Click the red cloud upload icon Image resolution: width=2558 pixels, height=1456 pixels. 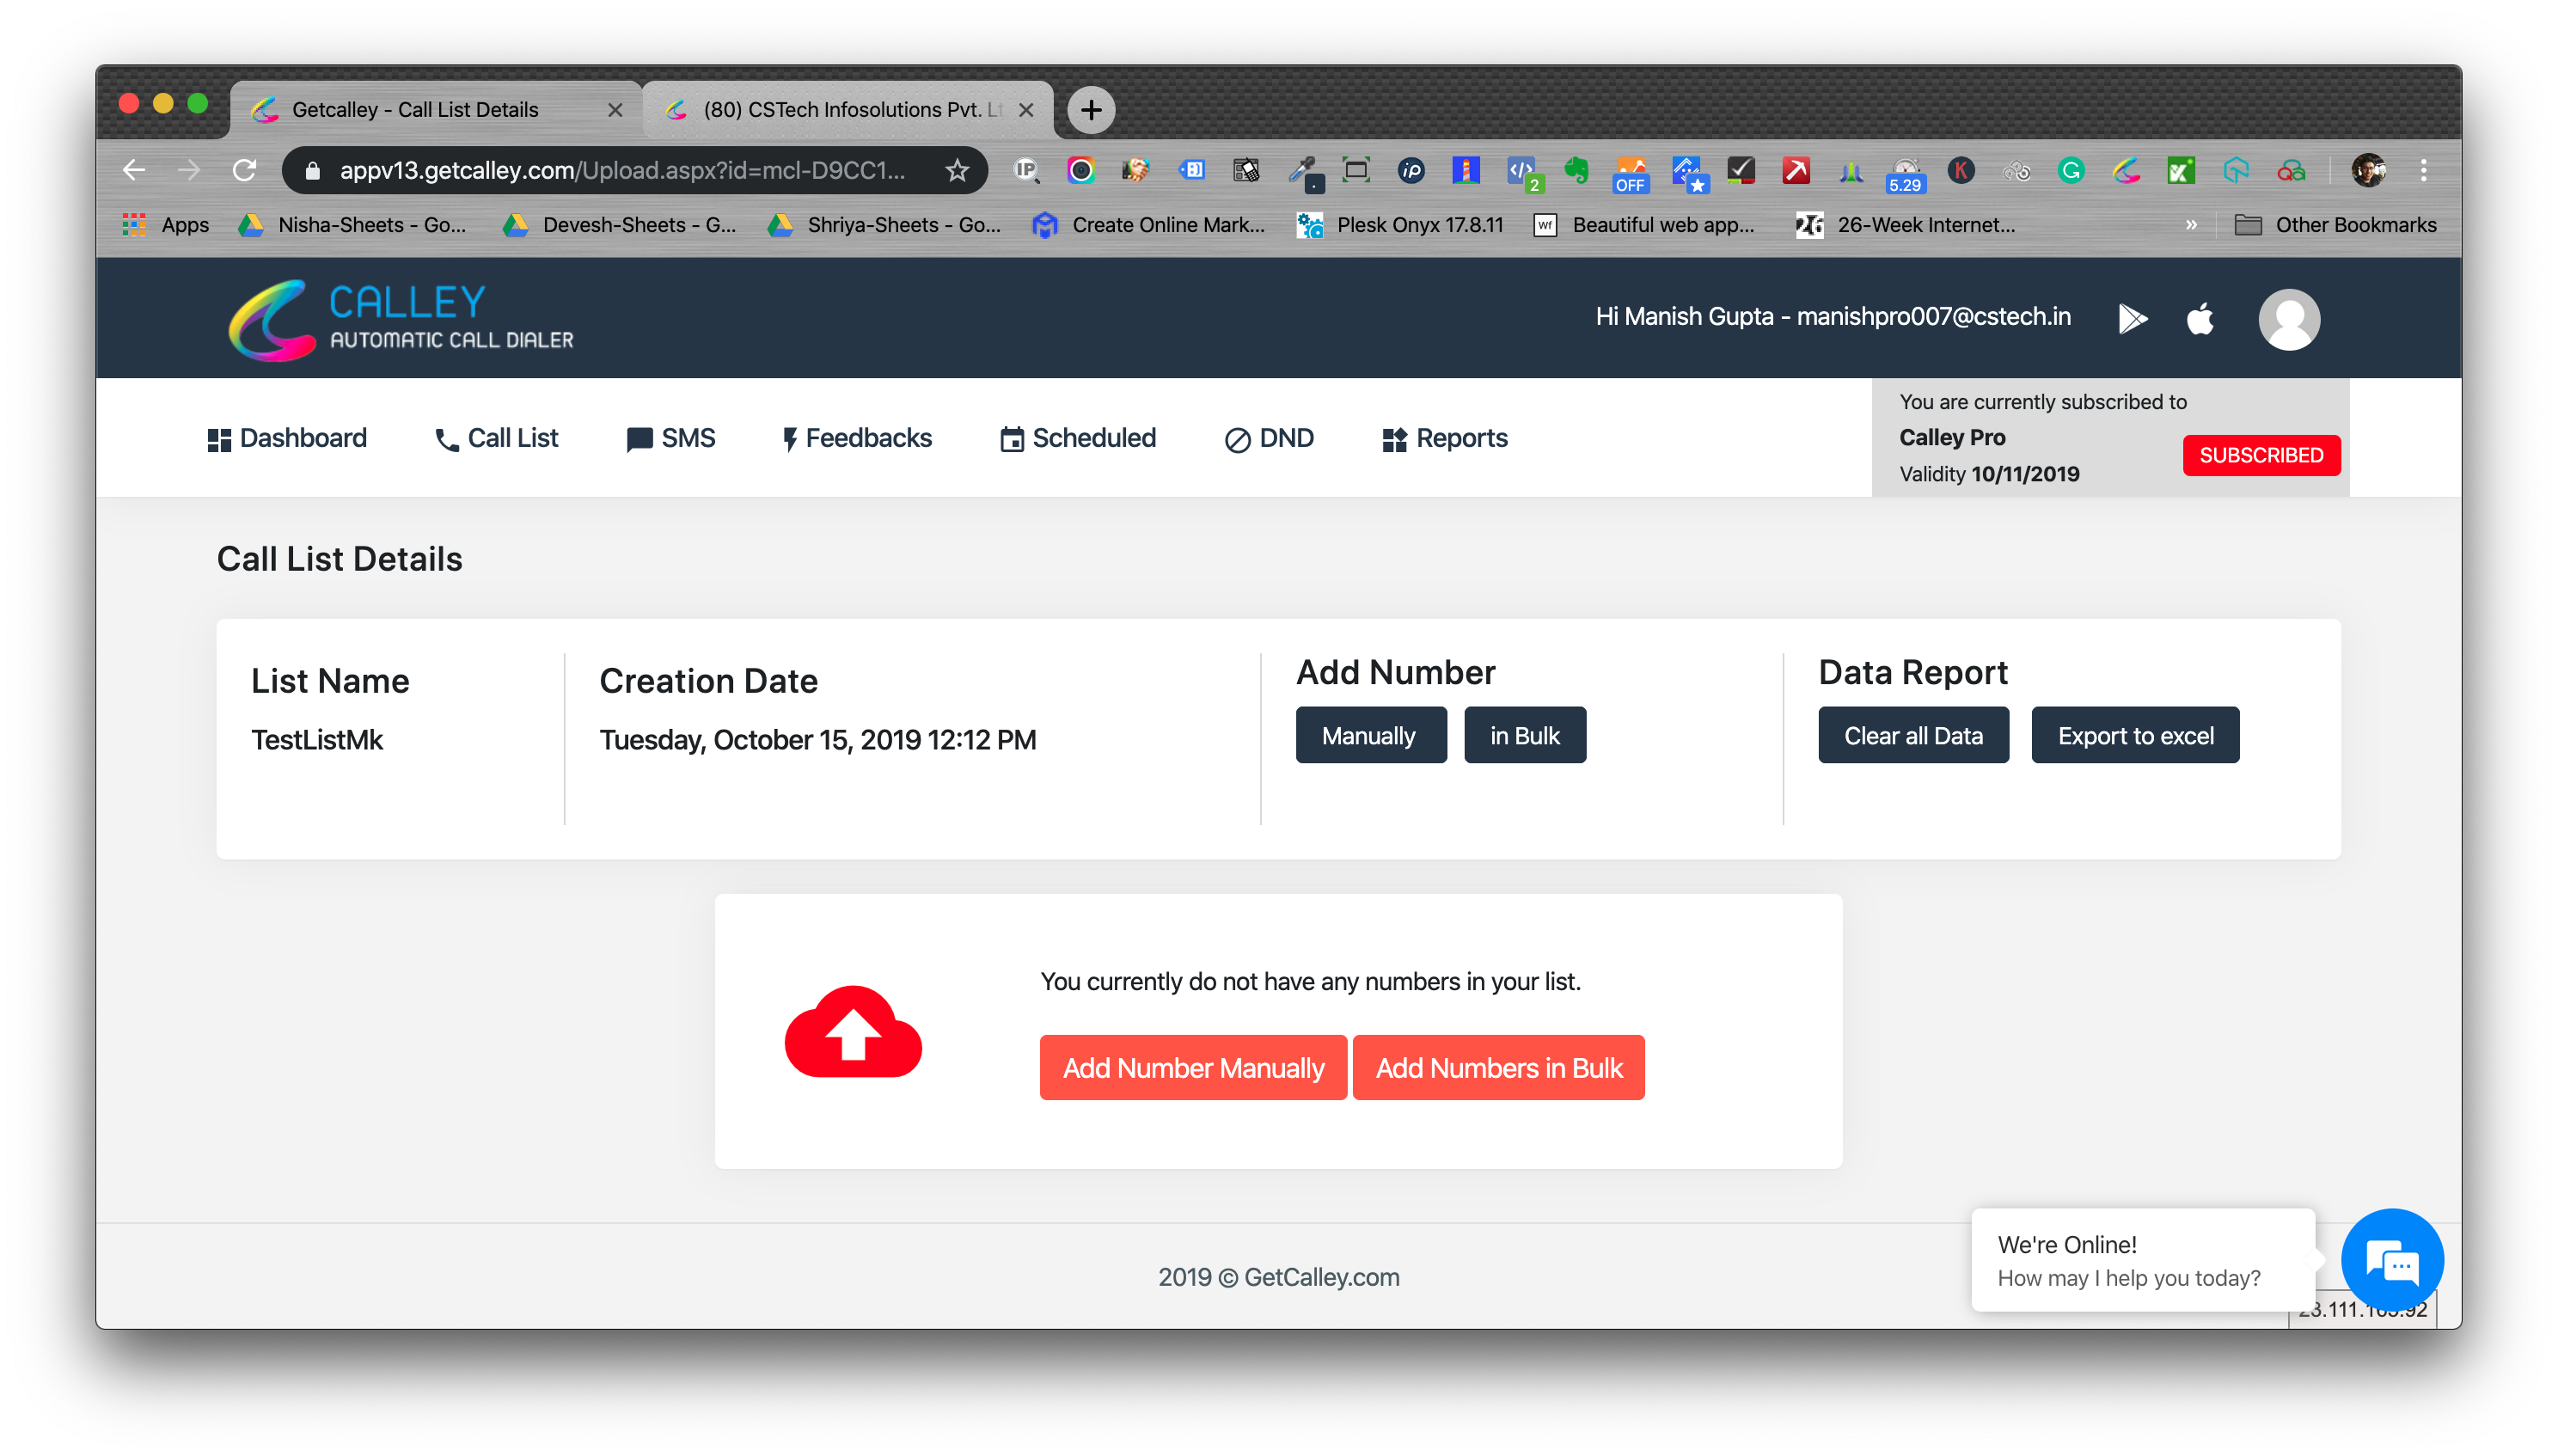pos(853,1032)
